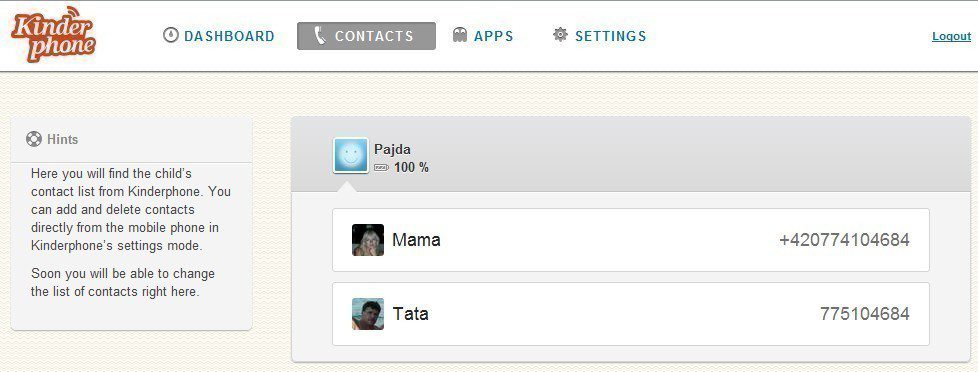978x372 pixels.
Task: Click Tata's phone number 775104684
Action: click(864, 313)
